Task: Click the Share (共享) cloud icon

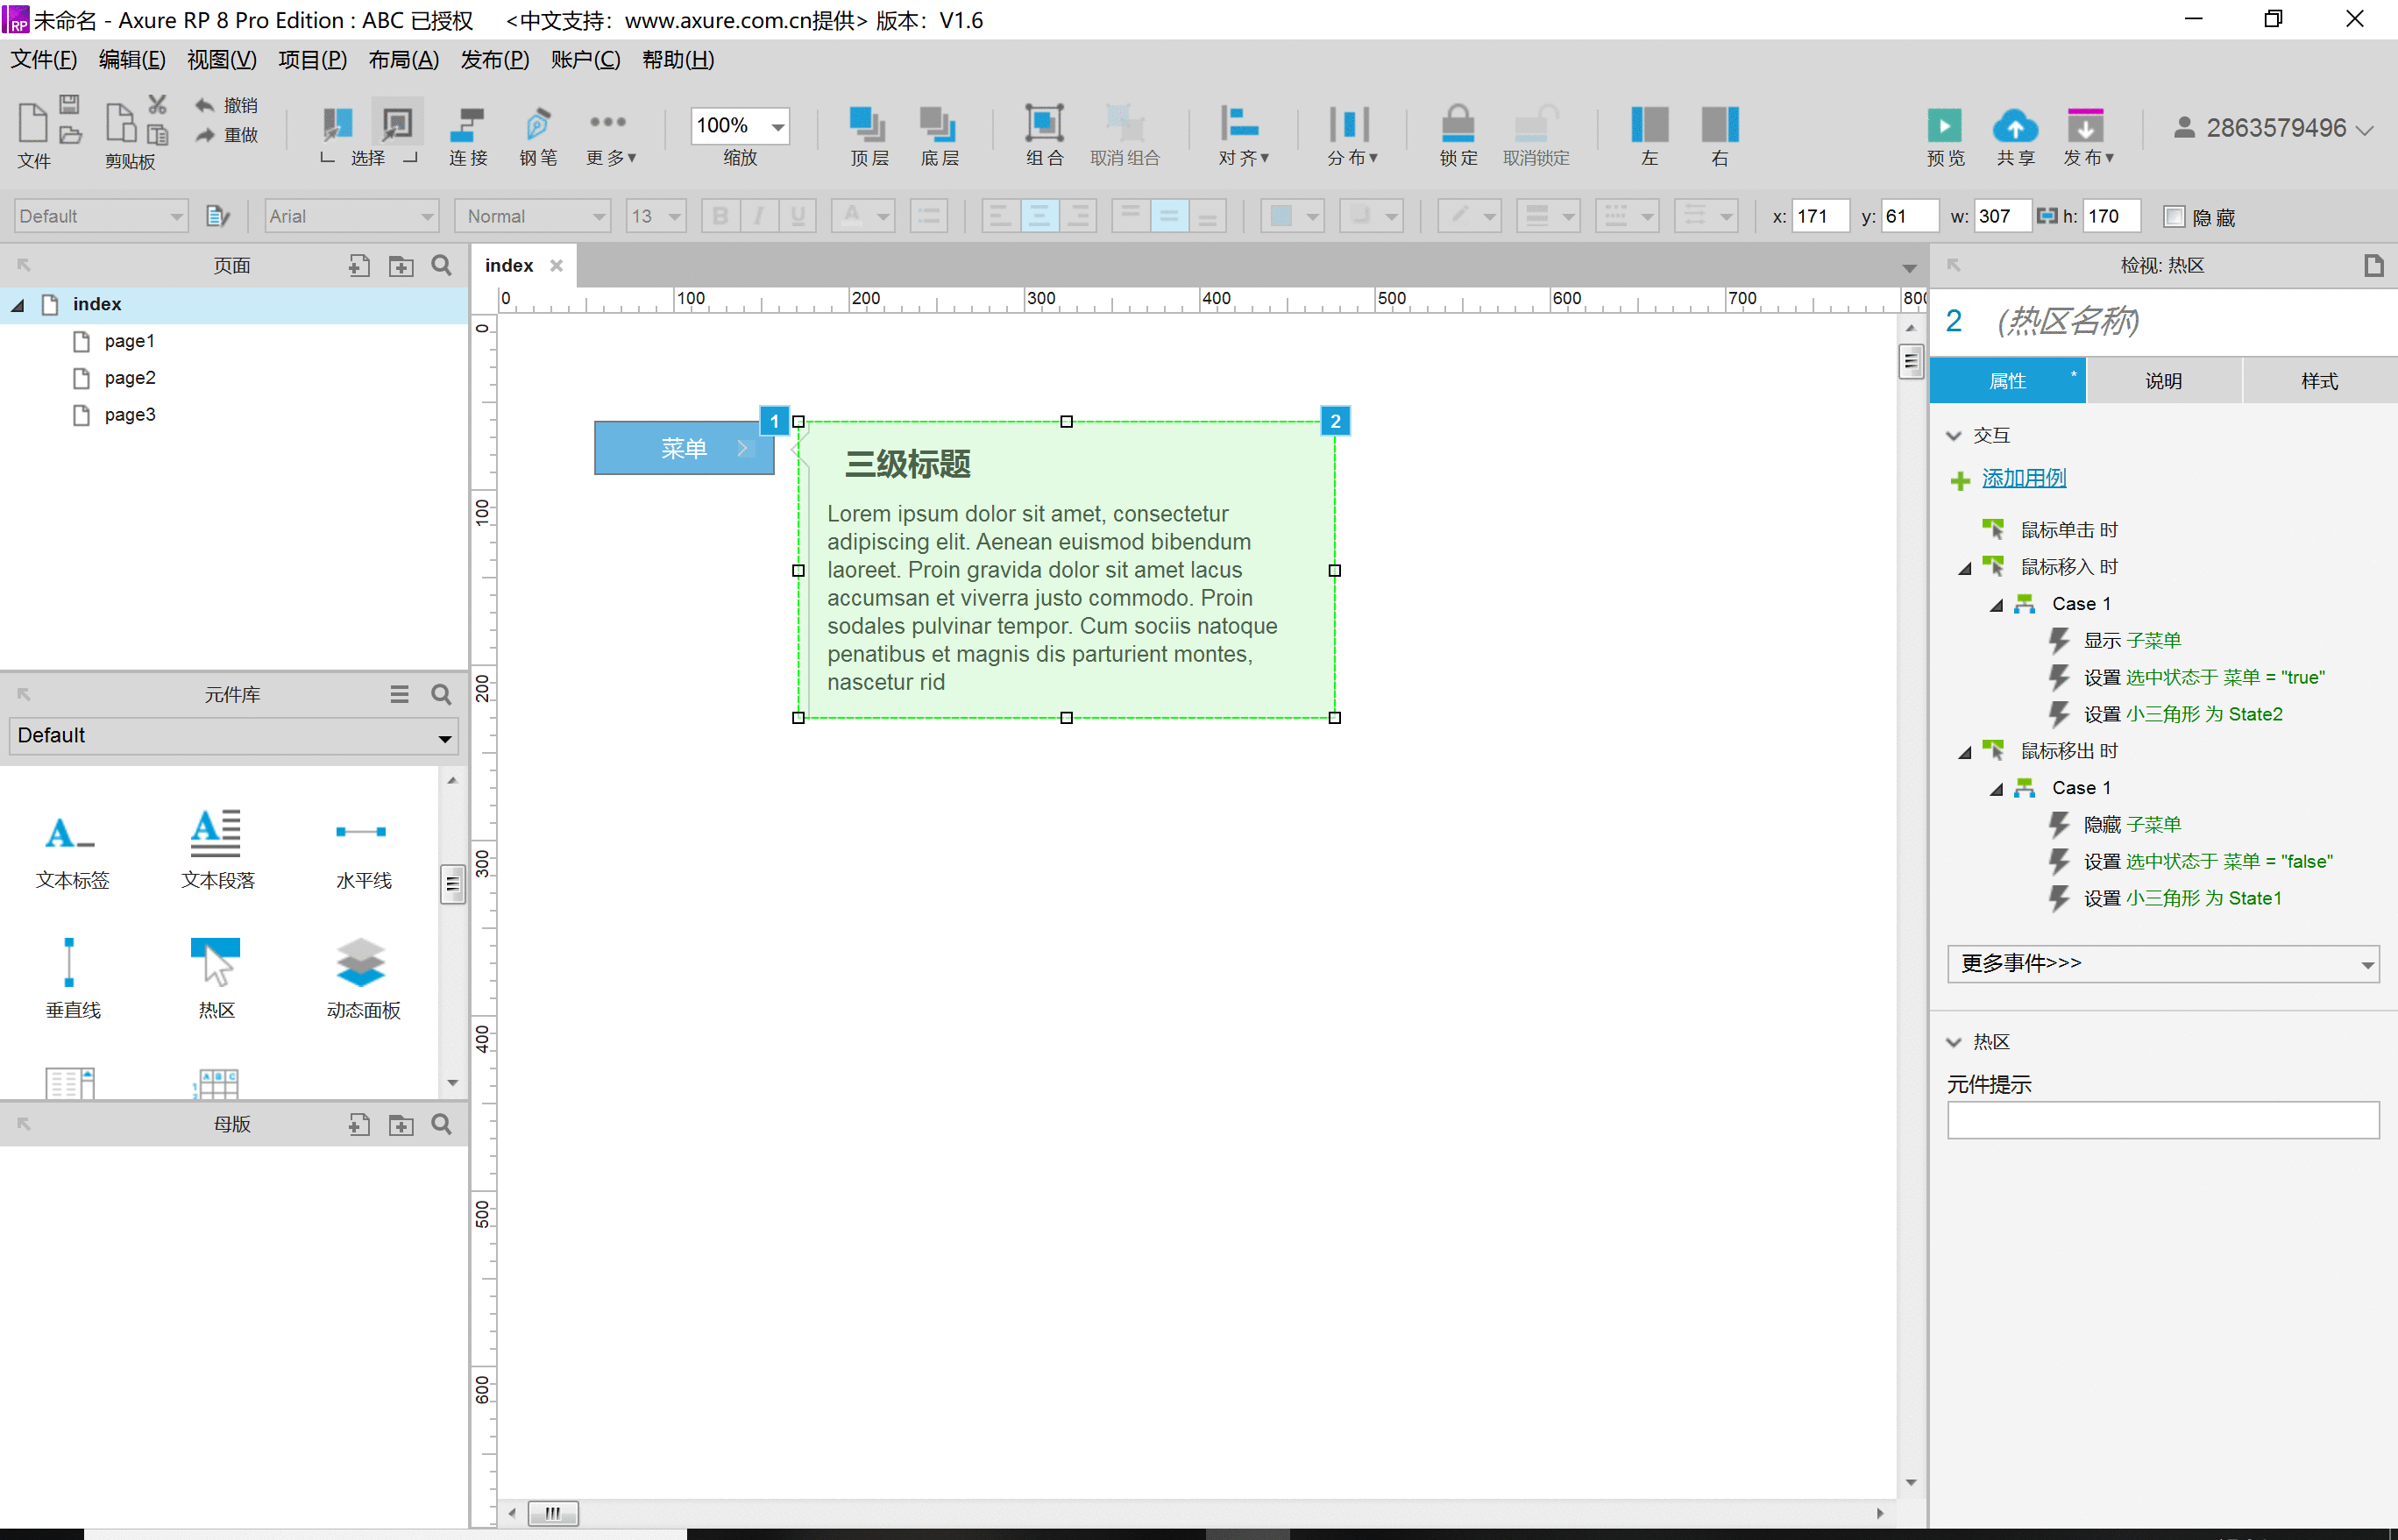Action: (x=2015, y=126)
